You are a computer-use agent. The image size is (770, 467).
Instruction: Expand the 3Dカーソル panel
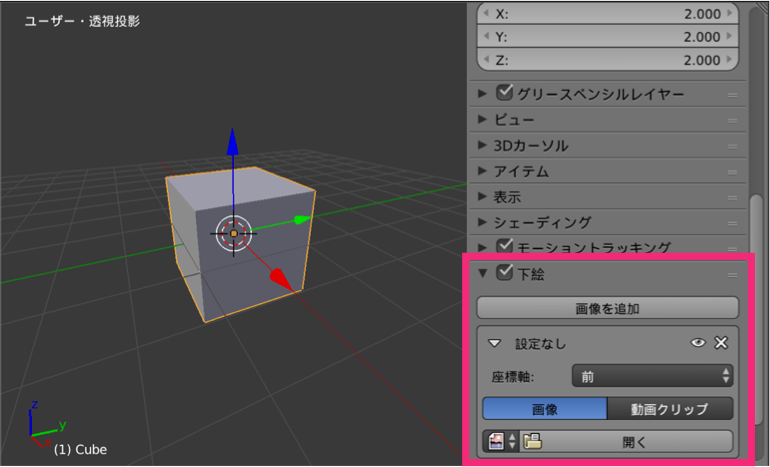pos(483,146)
